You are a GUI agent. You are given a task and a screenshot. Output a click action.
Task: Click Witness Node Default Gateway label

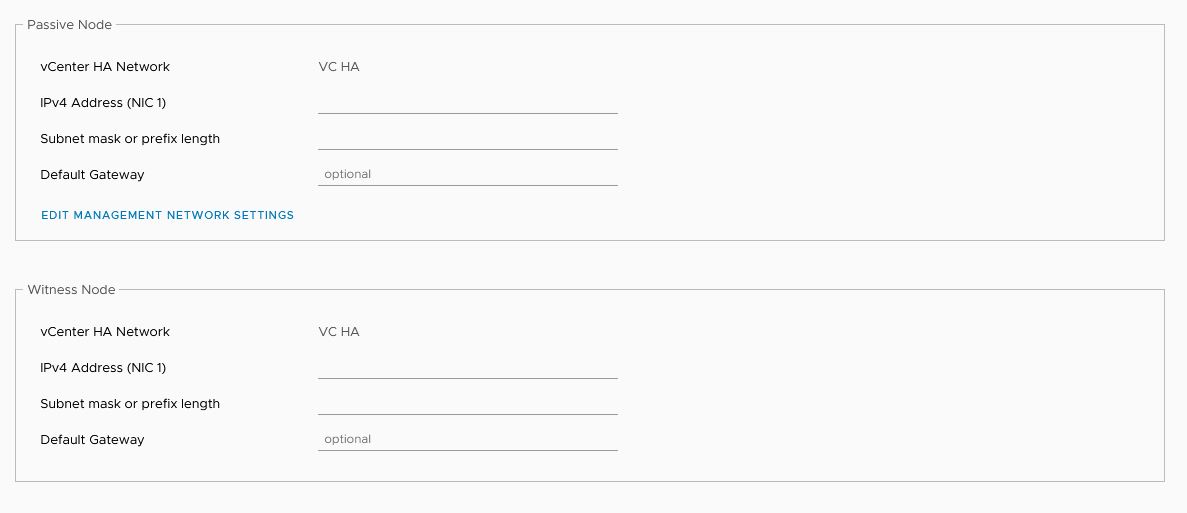click(x=92, y=440)
